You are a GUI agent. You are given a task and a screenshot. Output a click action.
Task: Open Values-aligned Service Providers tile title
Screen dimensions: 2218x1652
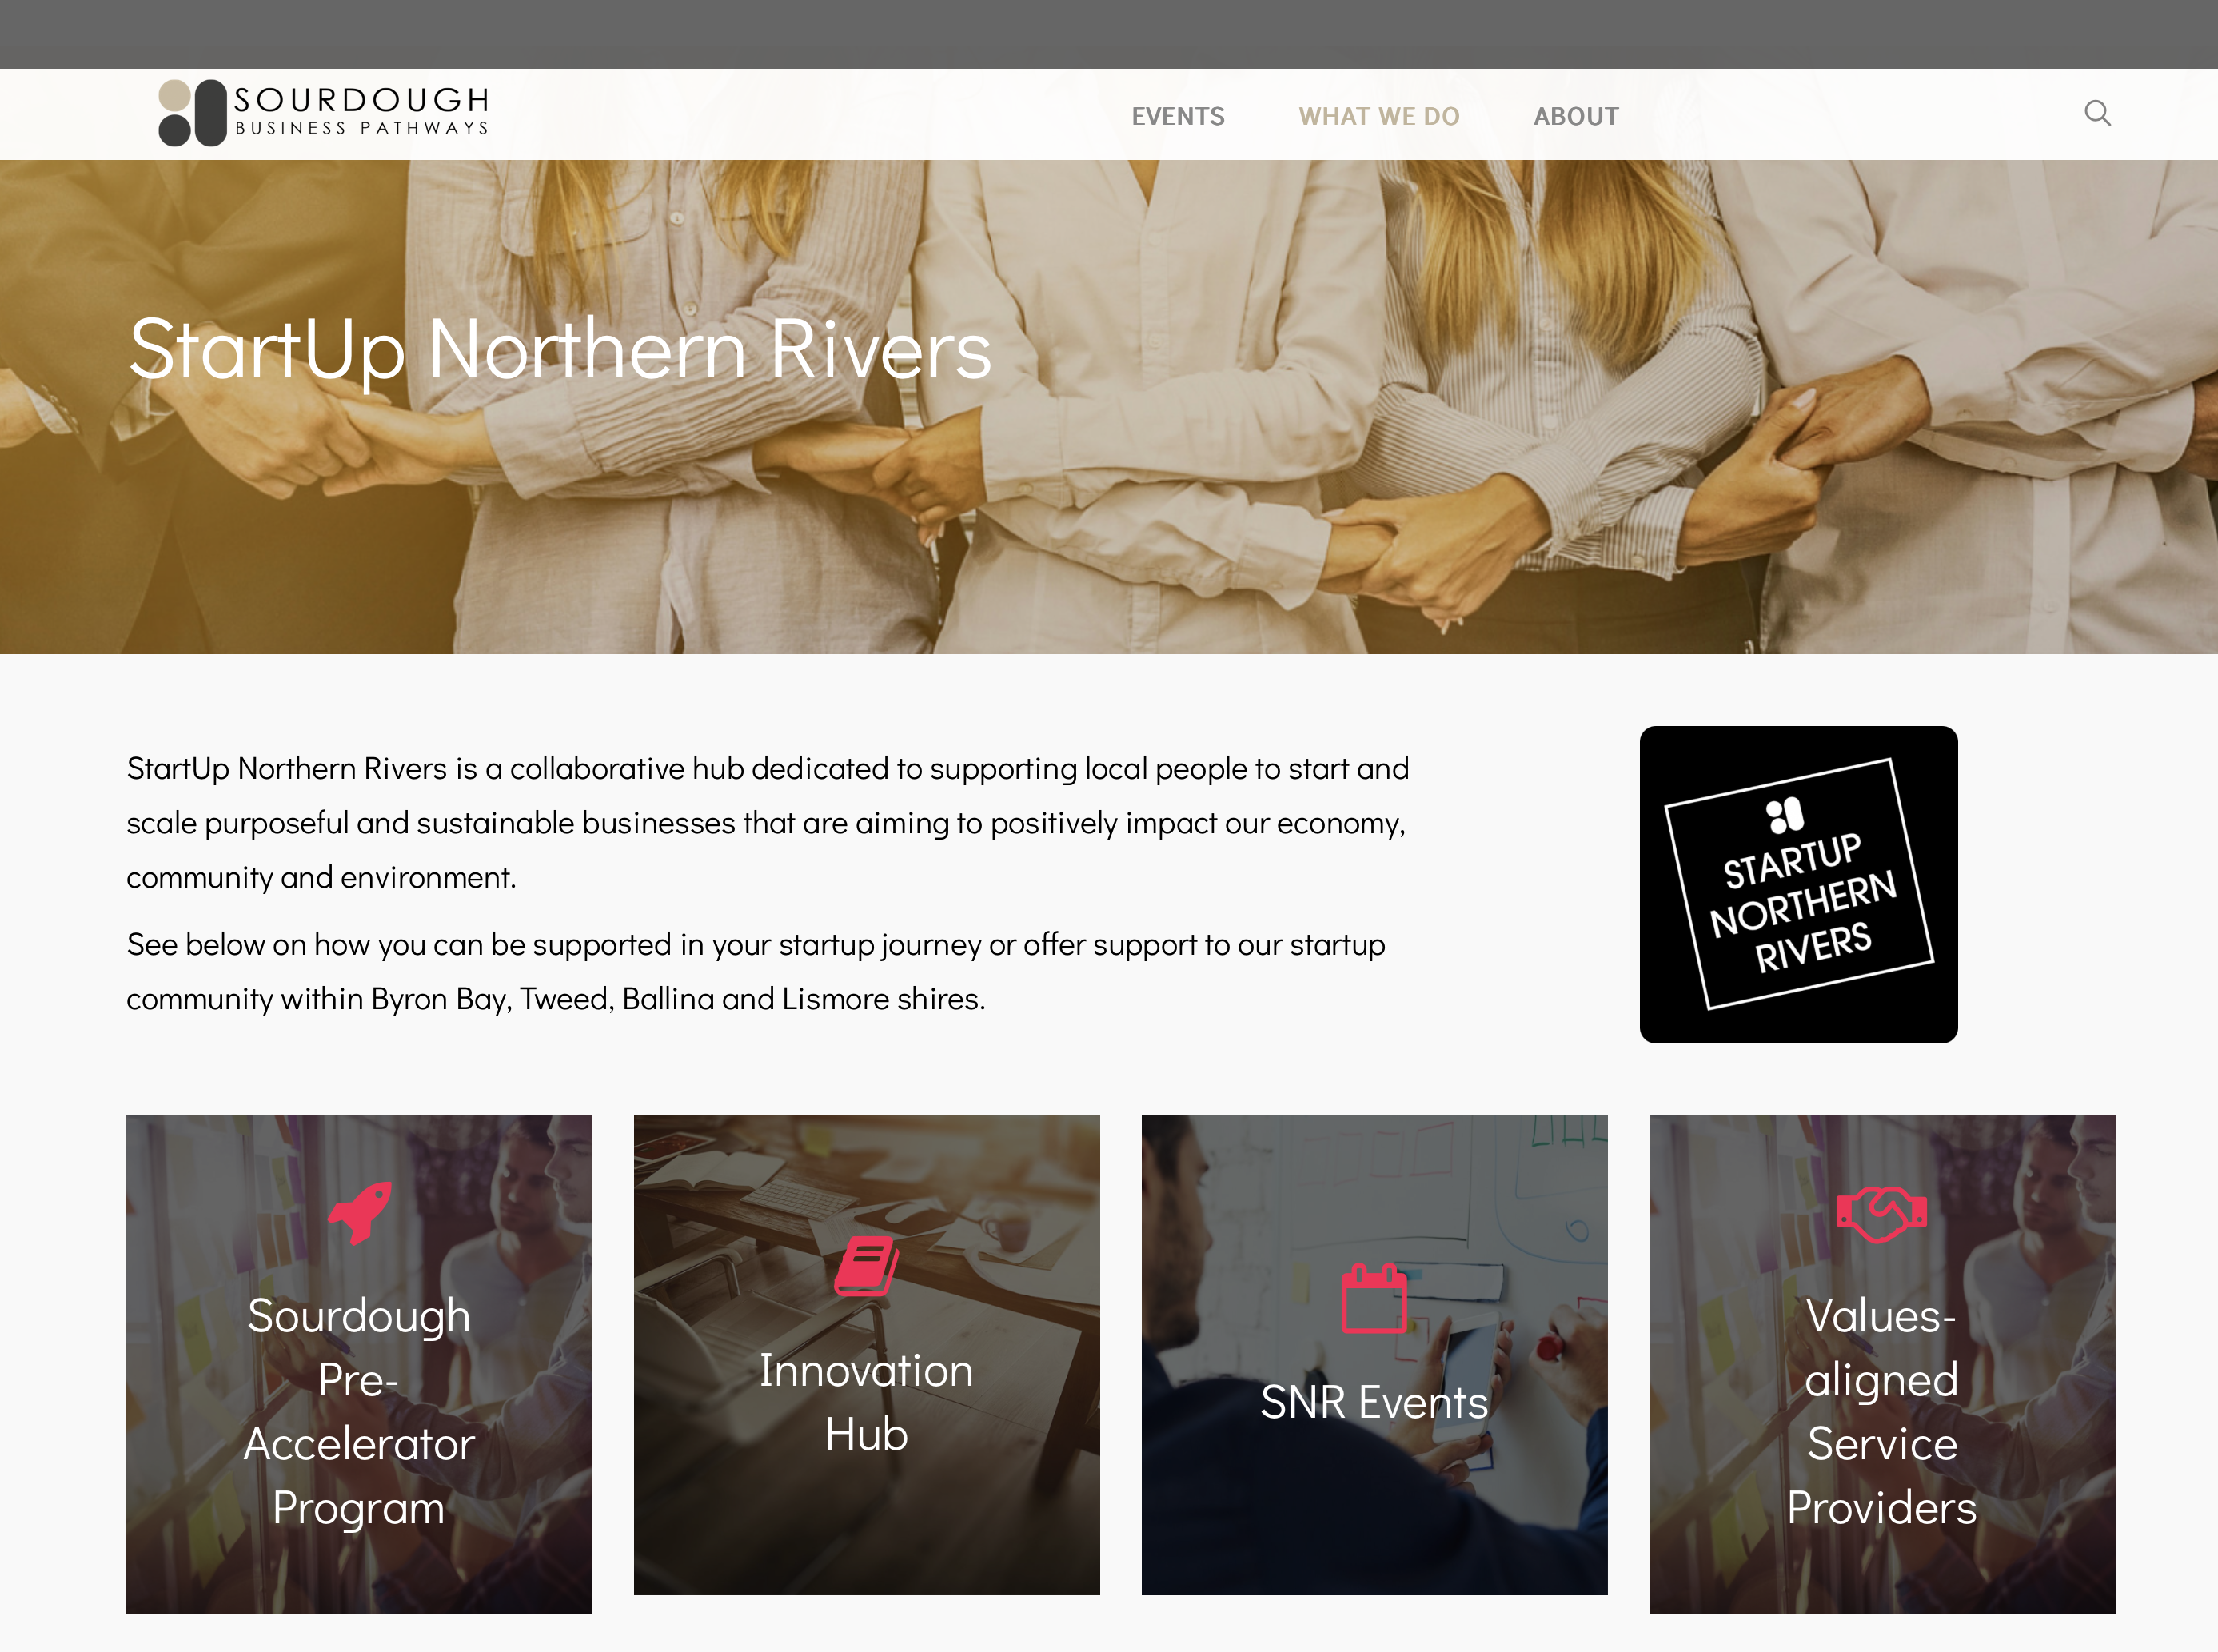coord(1881,1411)
